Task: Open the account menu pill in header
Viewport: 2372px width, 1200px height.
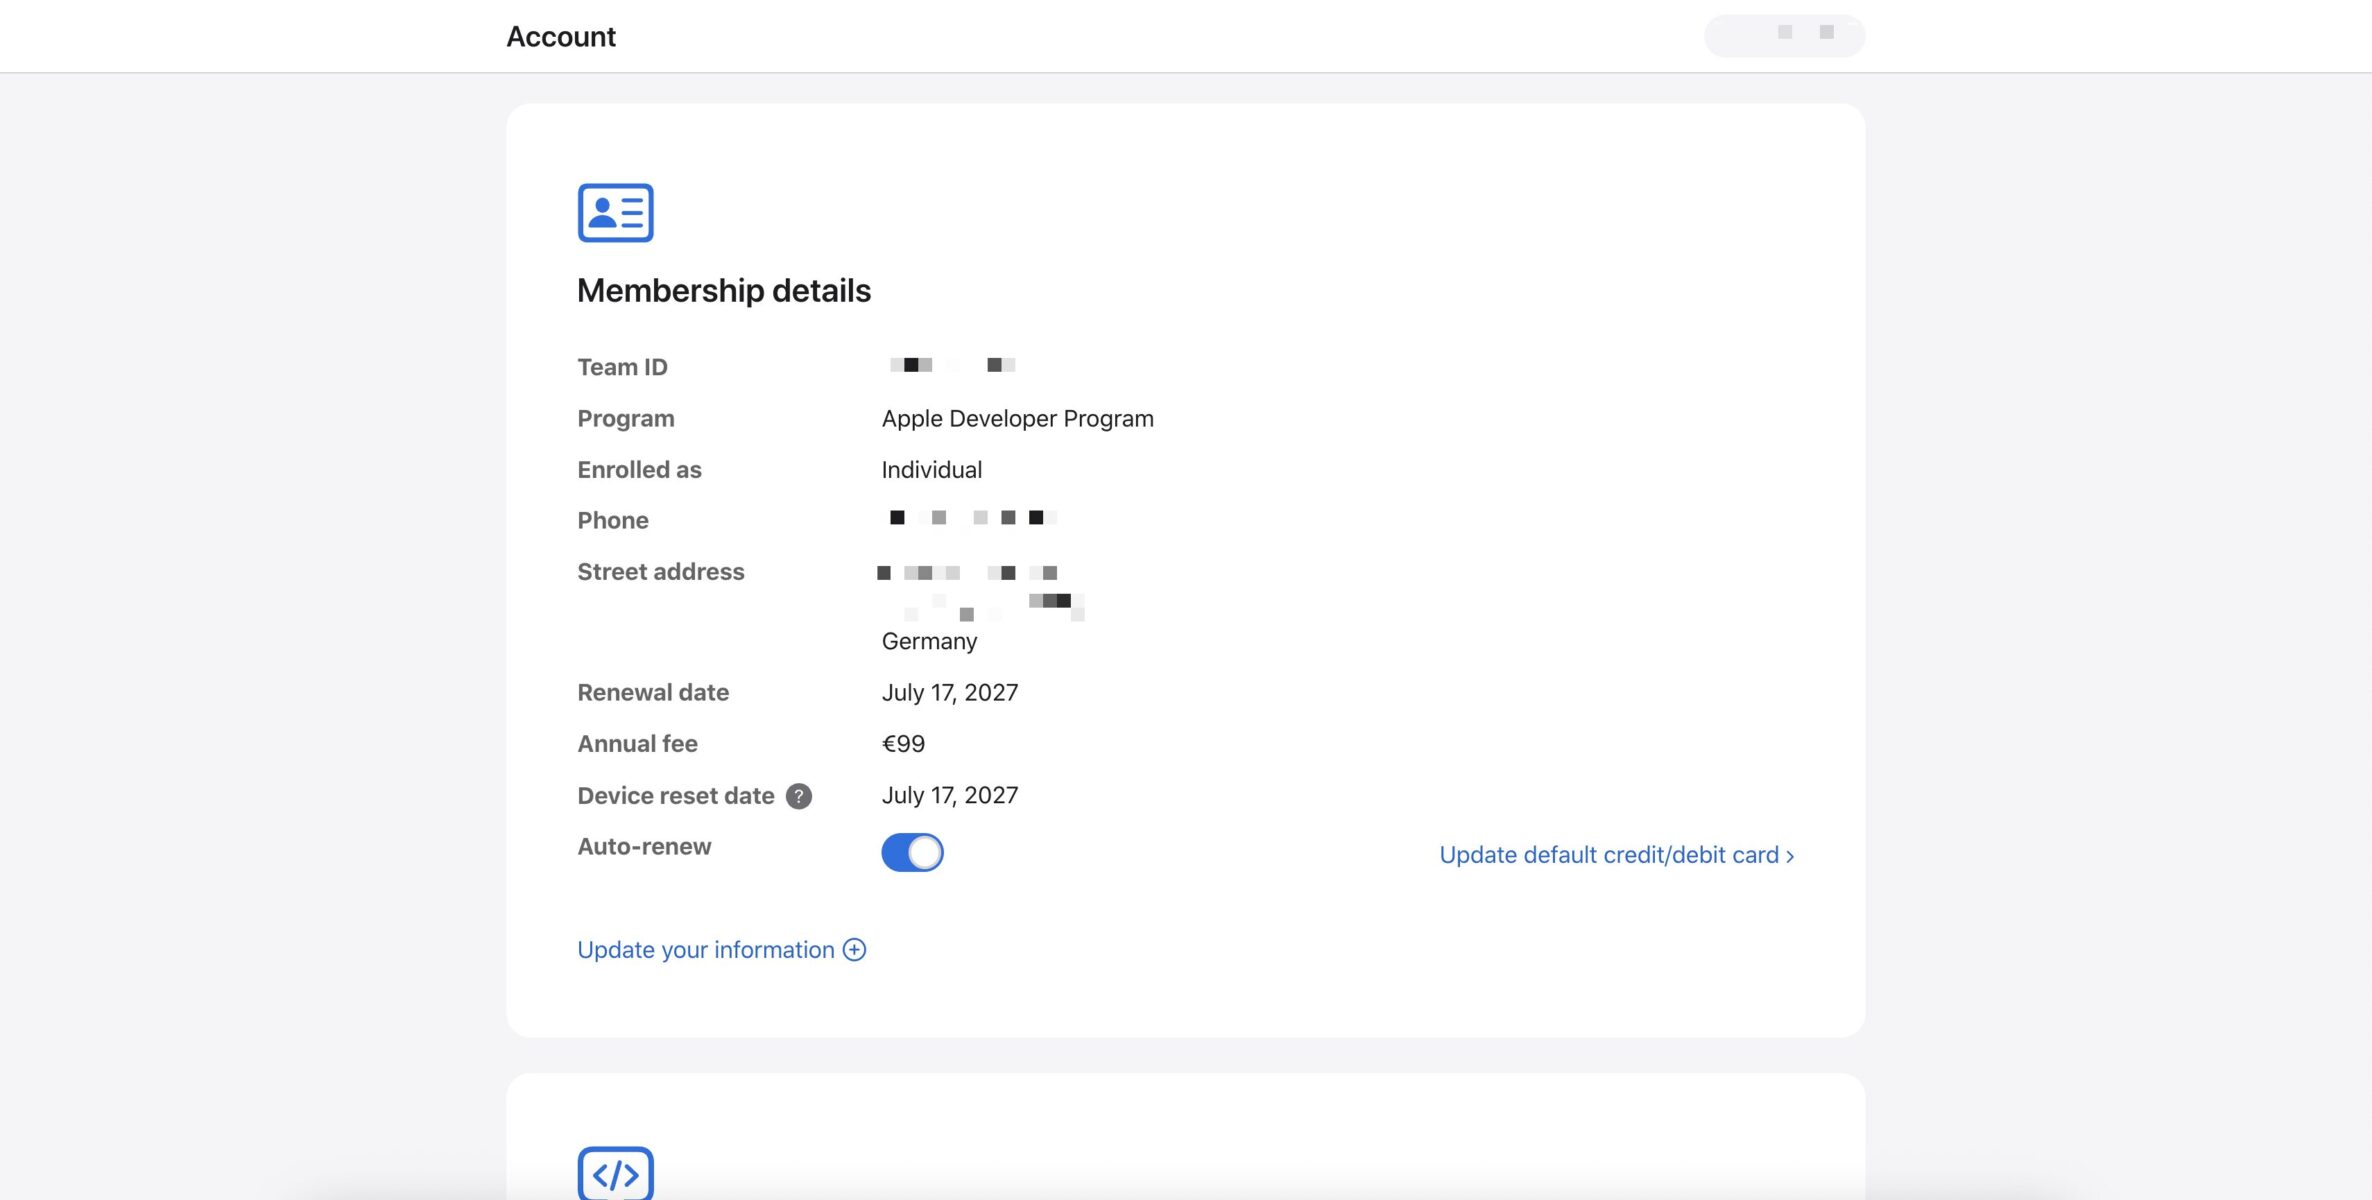Action: pos(1784,35)
